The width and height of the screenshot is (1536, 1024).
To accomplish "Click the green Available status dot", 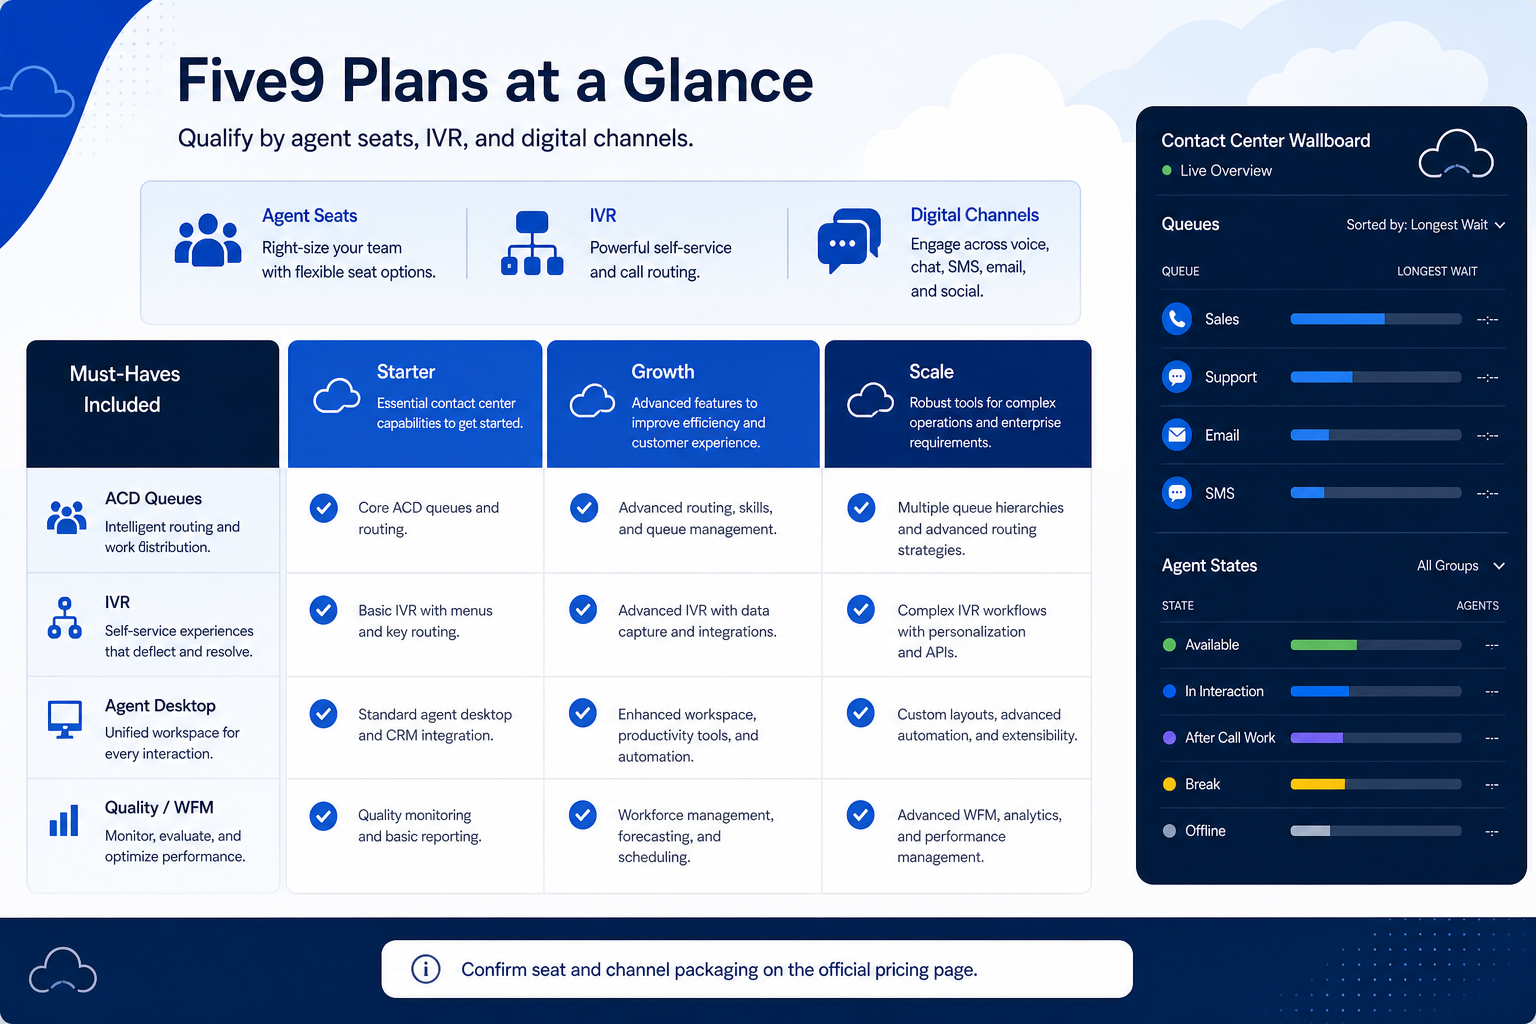I will pyautogui.click(x=1169, y=645).
